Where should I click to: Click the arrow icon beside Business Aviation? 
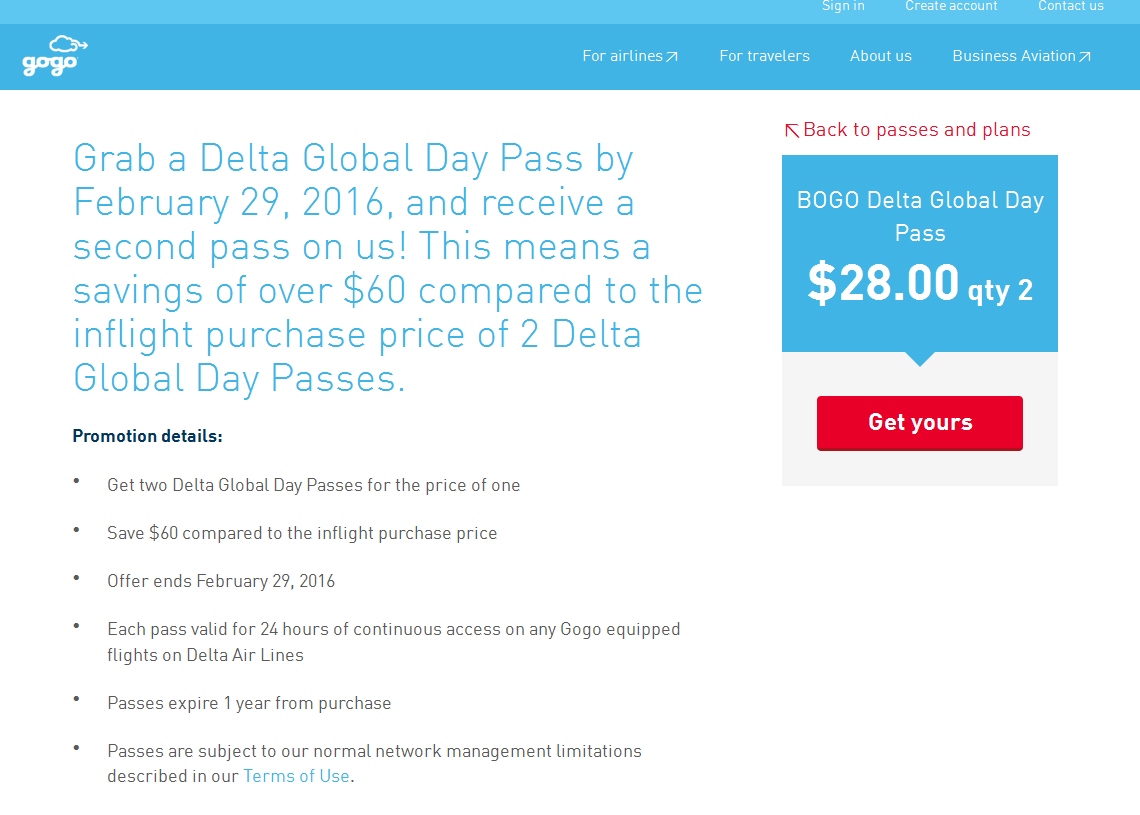coord(1085,57)
